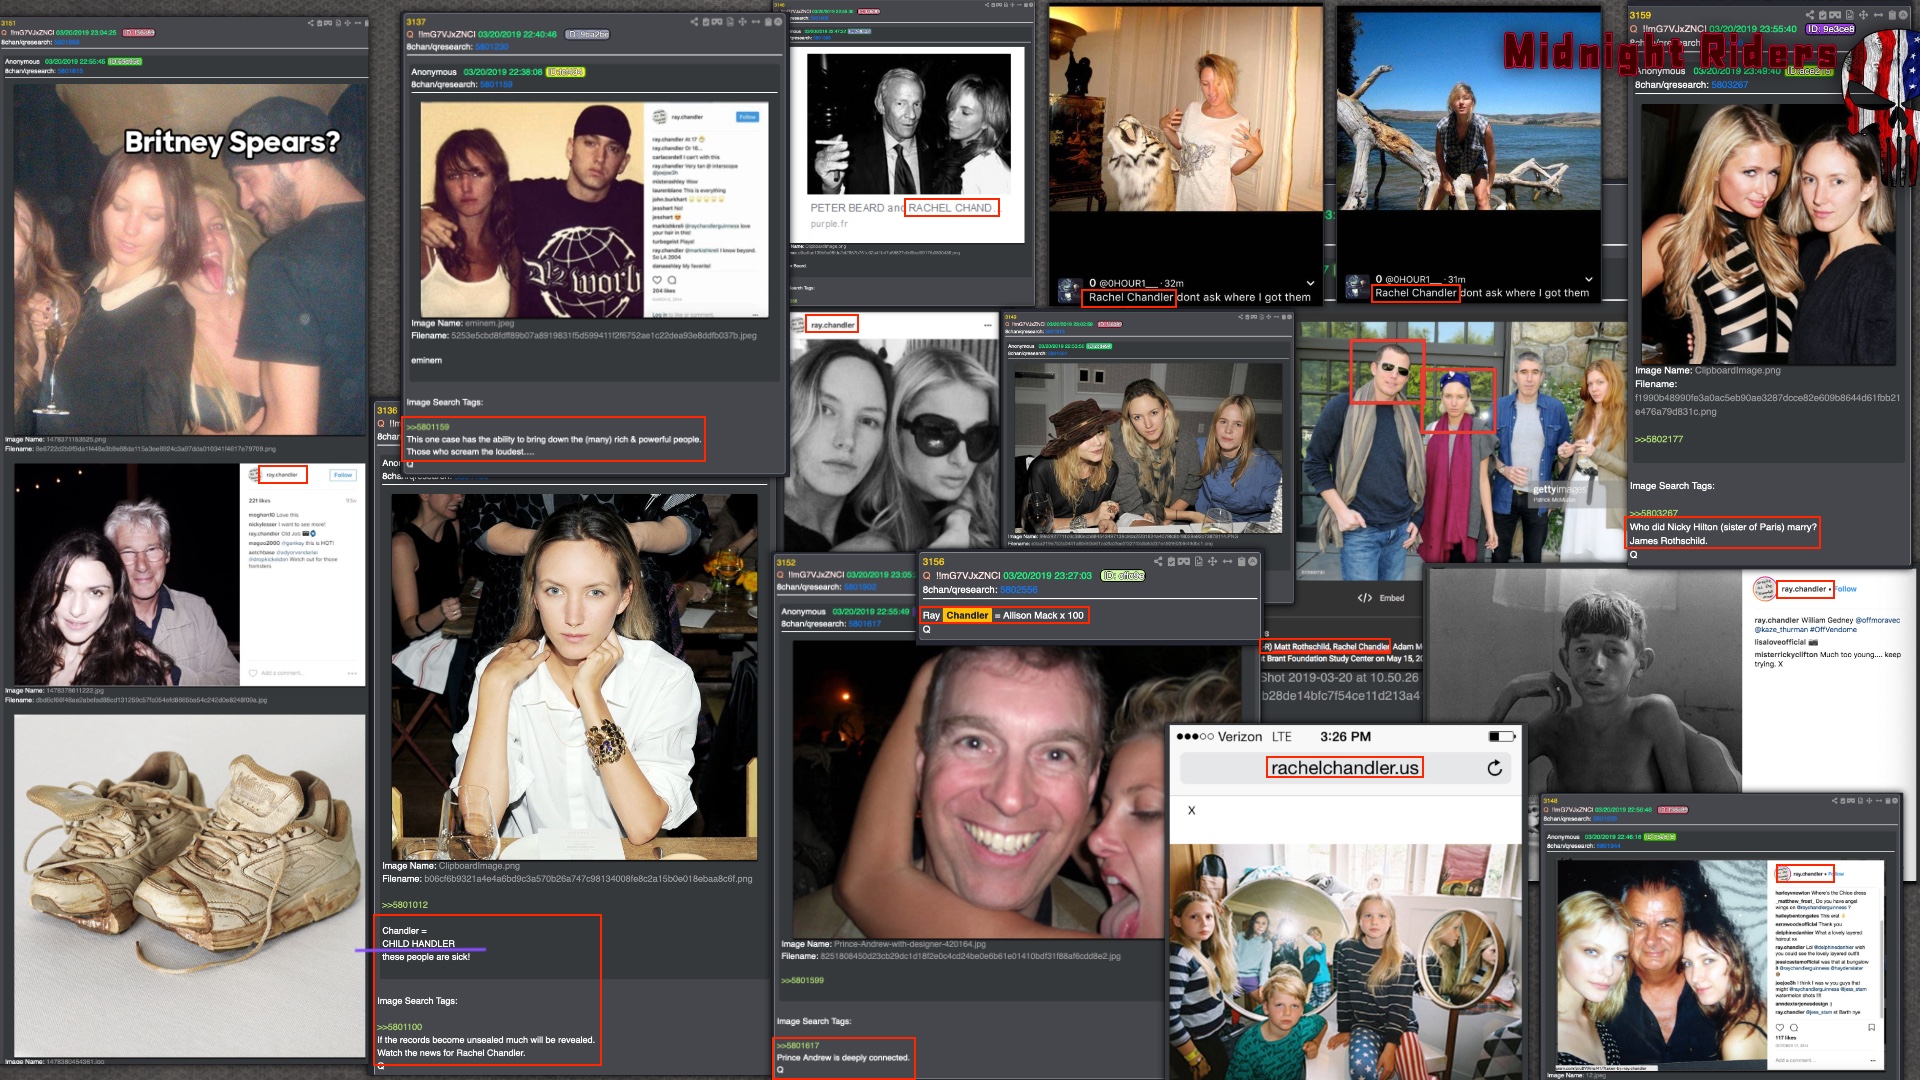Click the ray.chandler username above the grayscale selfie

[x=832, y=325]
